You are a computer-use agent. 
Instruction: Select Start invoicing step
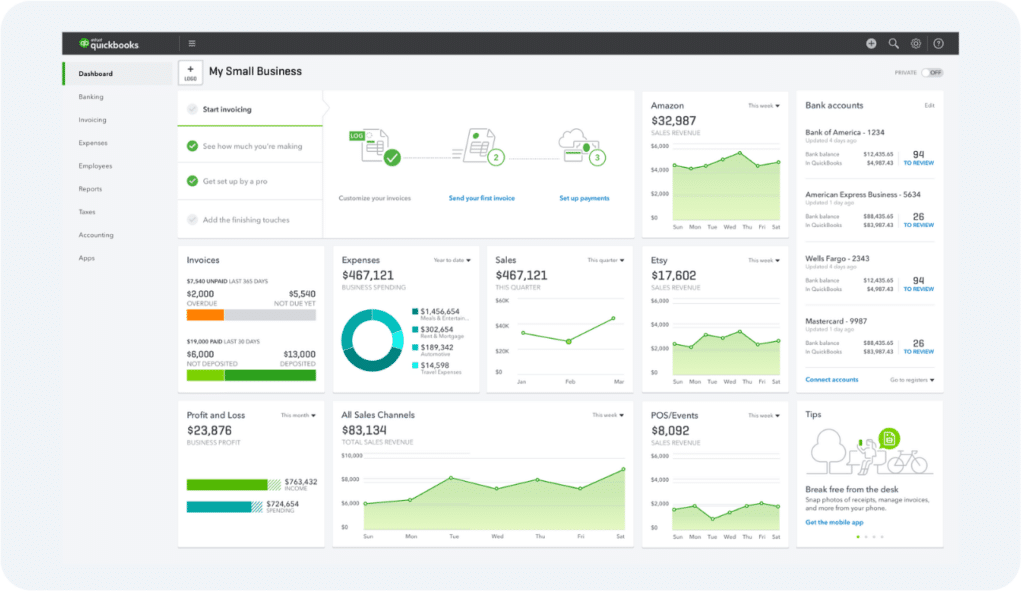tap(250, 109)
